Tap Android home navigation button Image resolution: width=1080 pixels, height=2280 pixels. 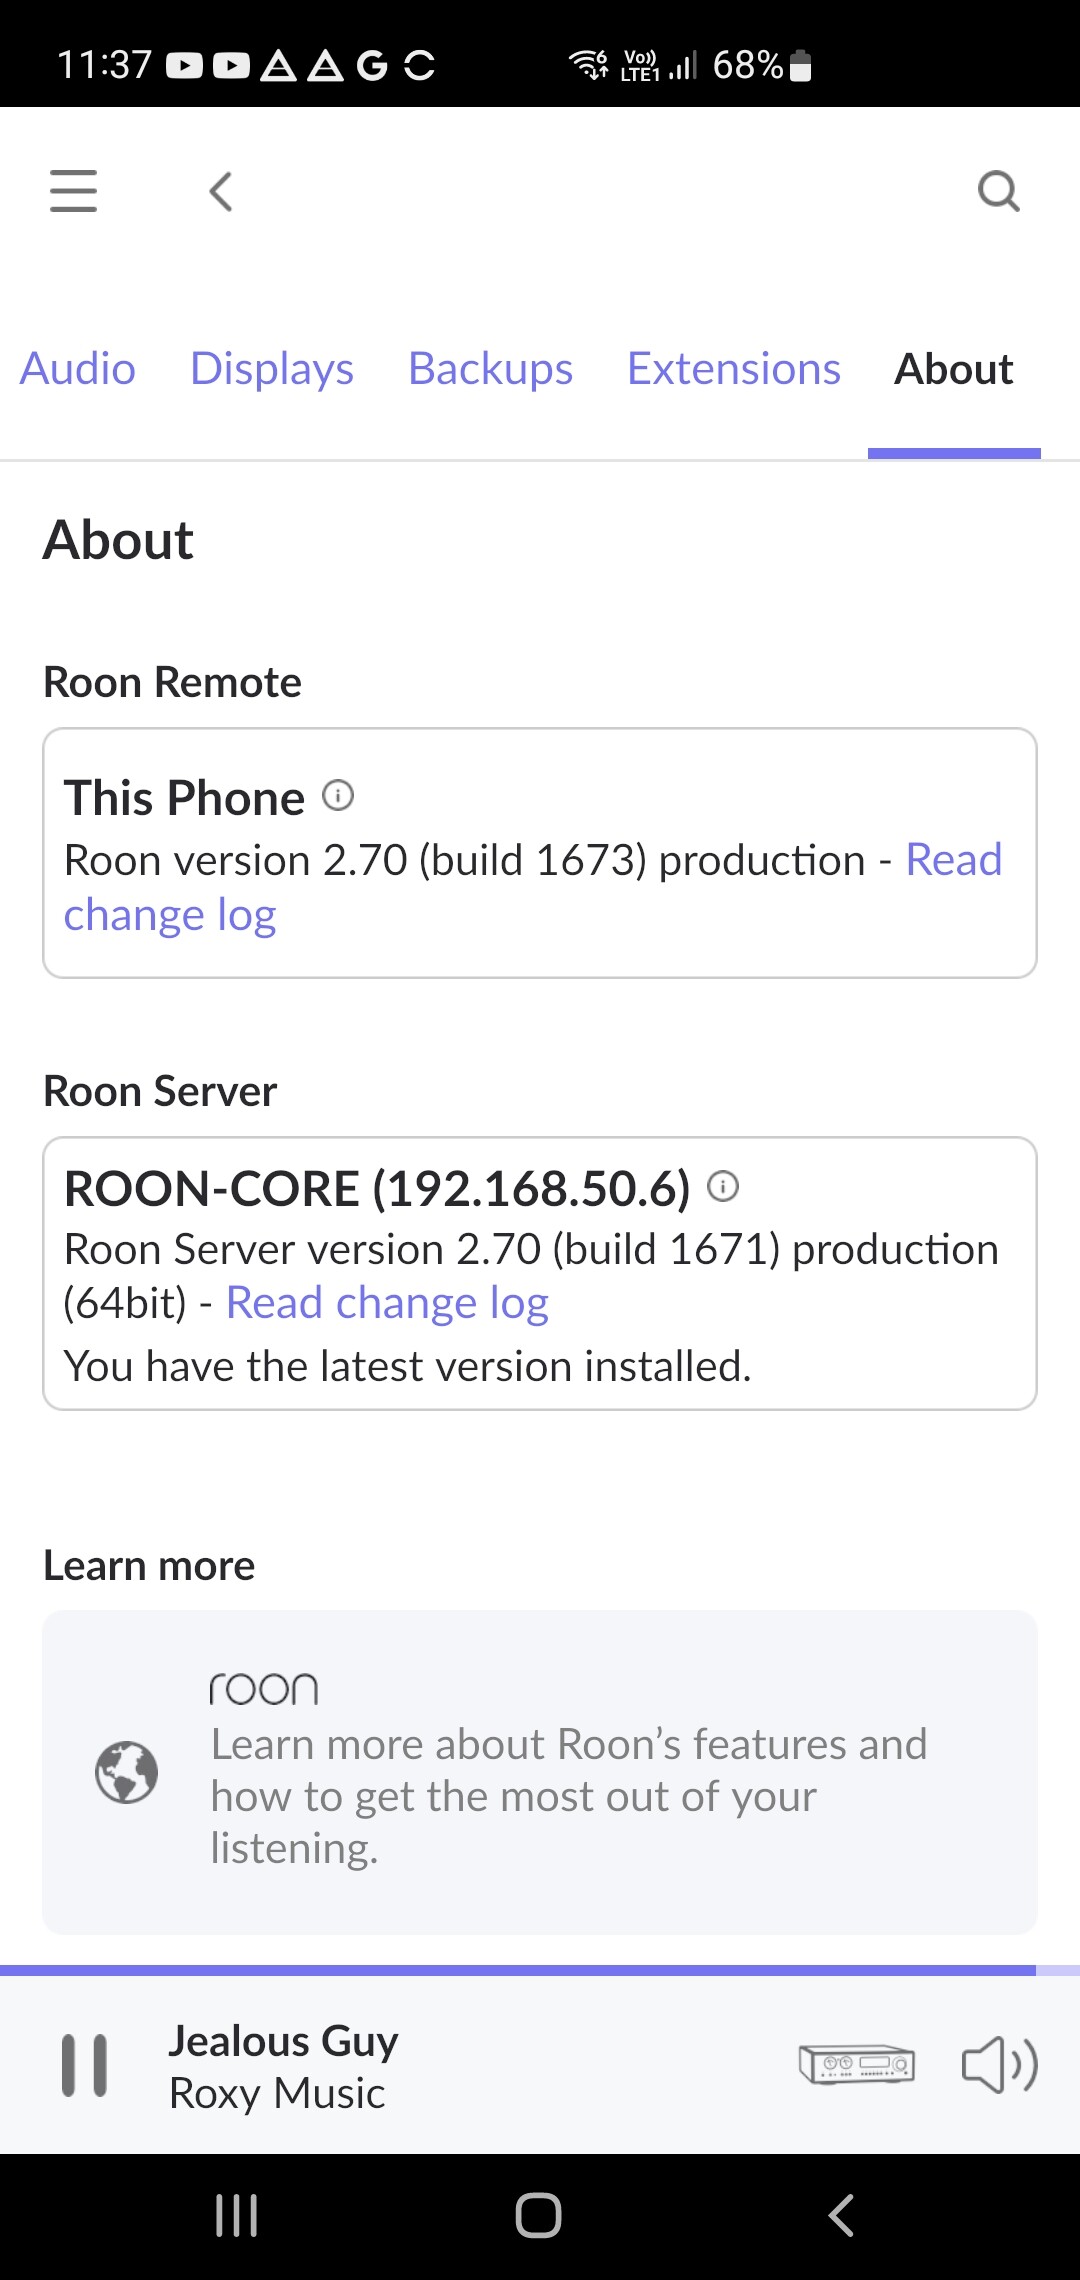click(538, 2215)
